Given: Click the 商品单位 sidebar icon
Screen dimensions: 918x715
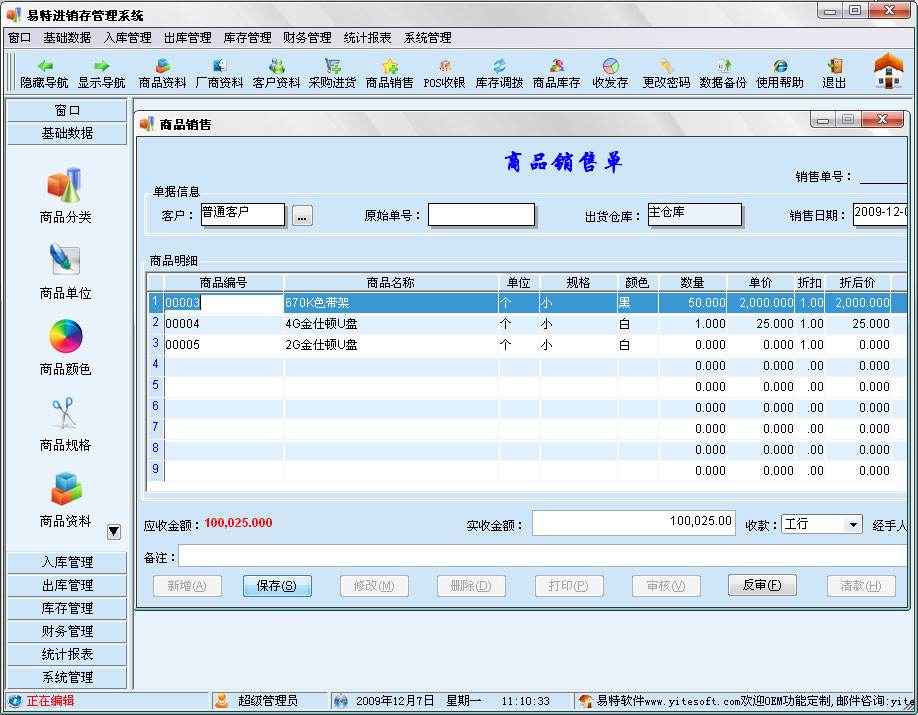Looking at the screenshot, I should (x=63, y=270).
